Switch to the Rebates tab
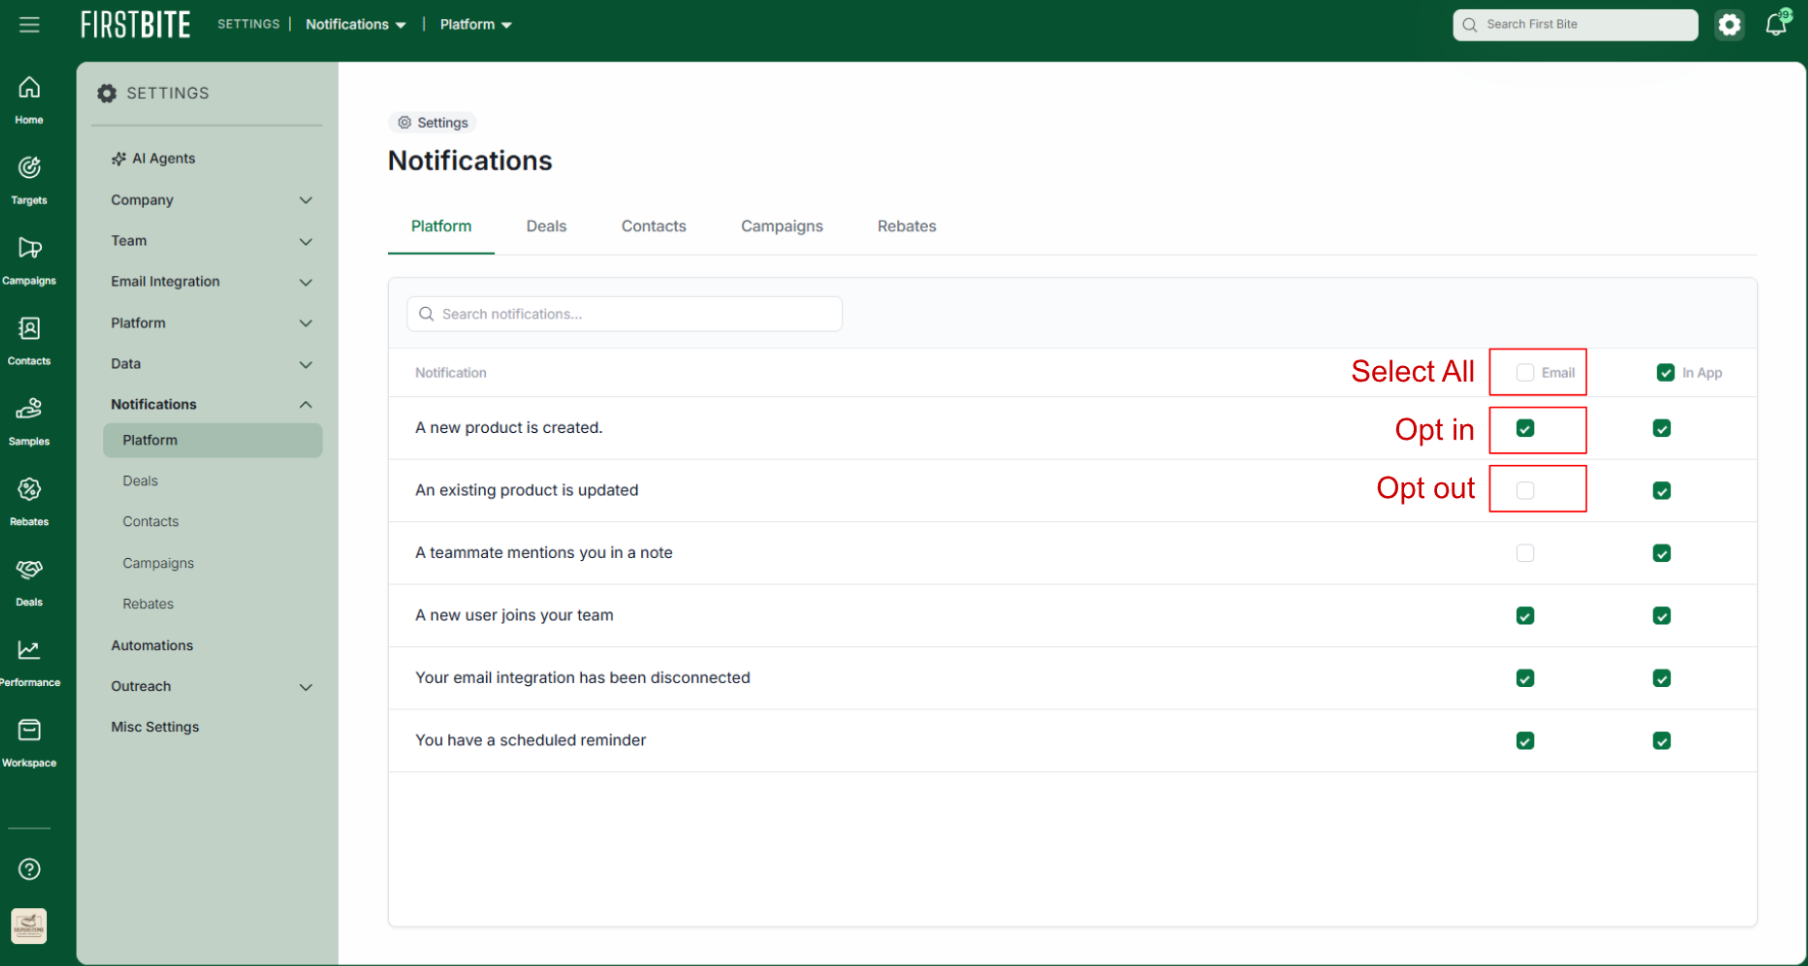1808x966 pixels. tap(907, 226)
